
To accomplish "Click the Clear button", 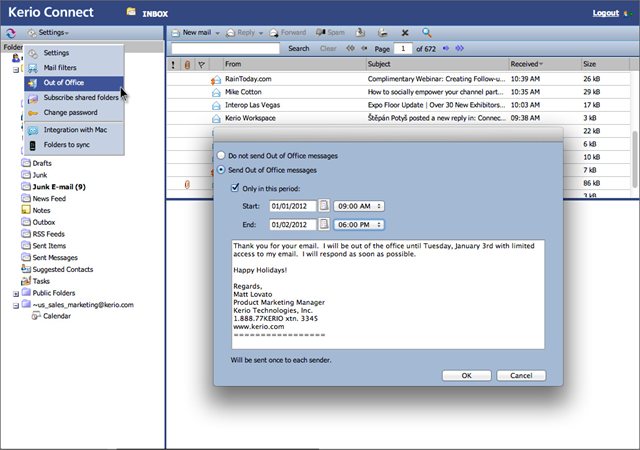I will [x=328, y=48].
